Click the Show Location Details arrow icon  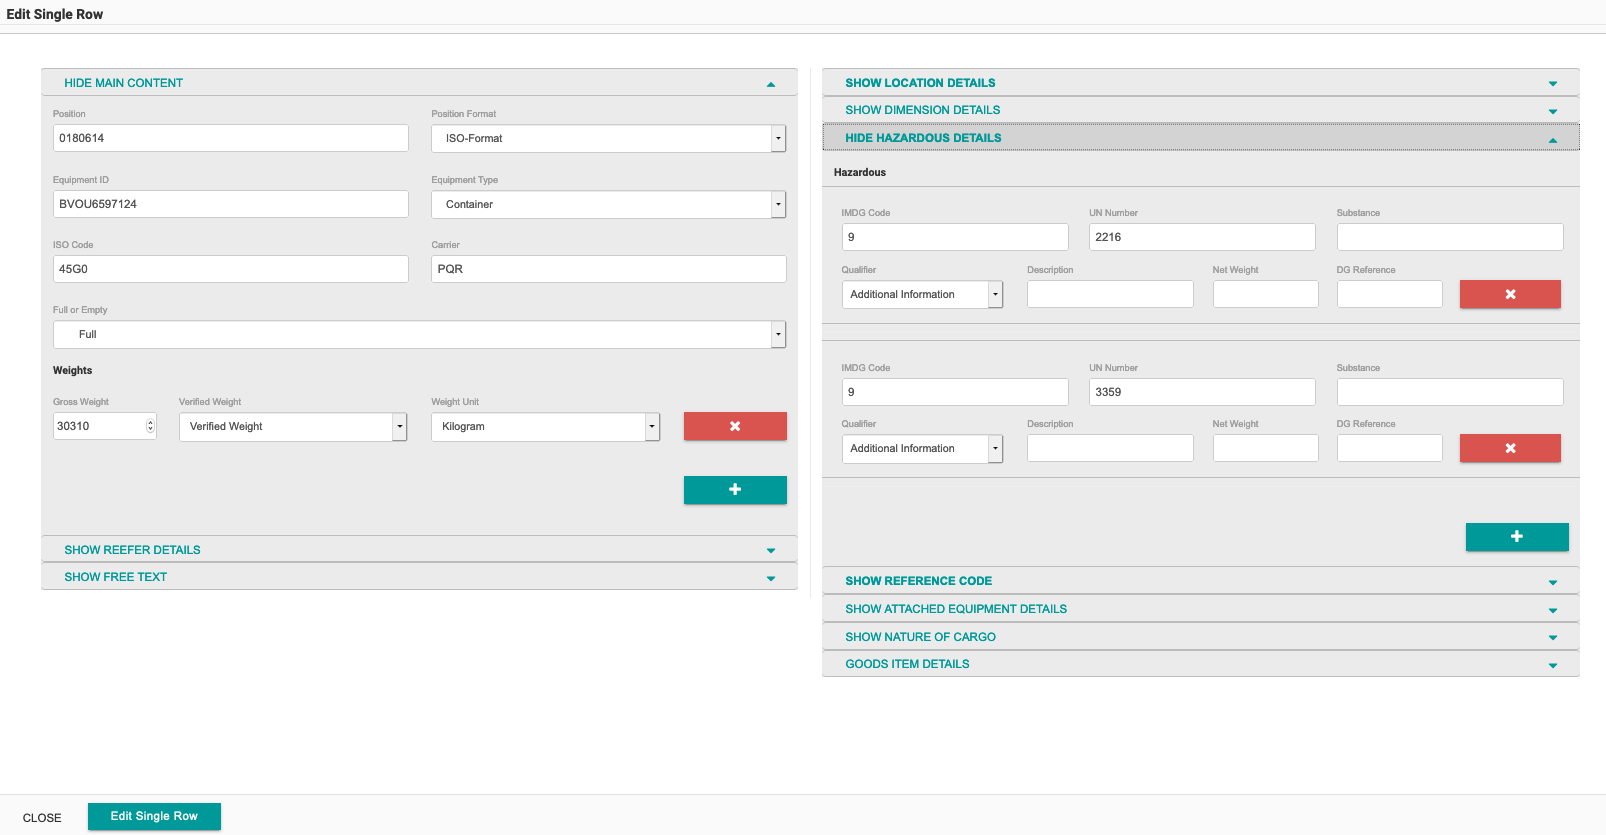tap(1553, 84)
